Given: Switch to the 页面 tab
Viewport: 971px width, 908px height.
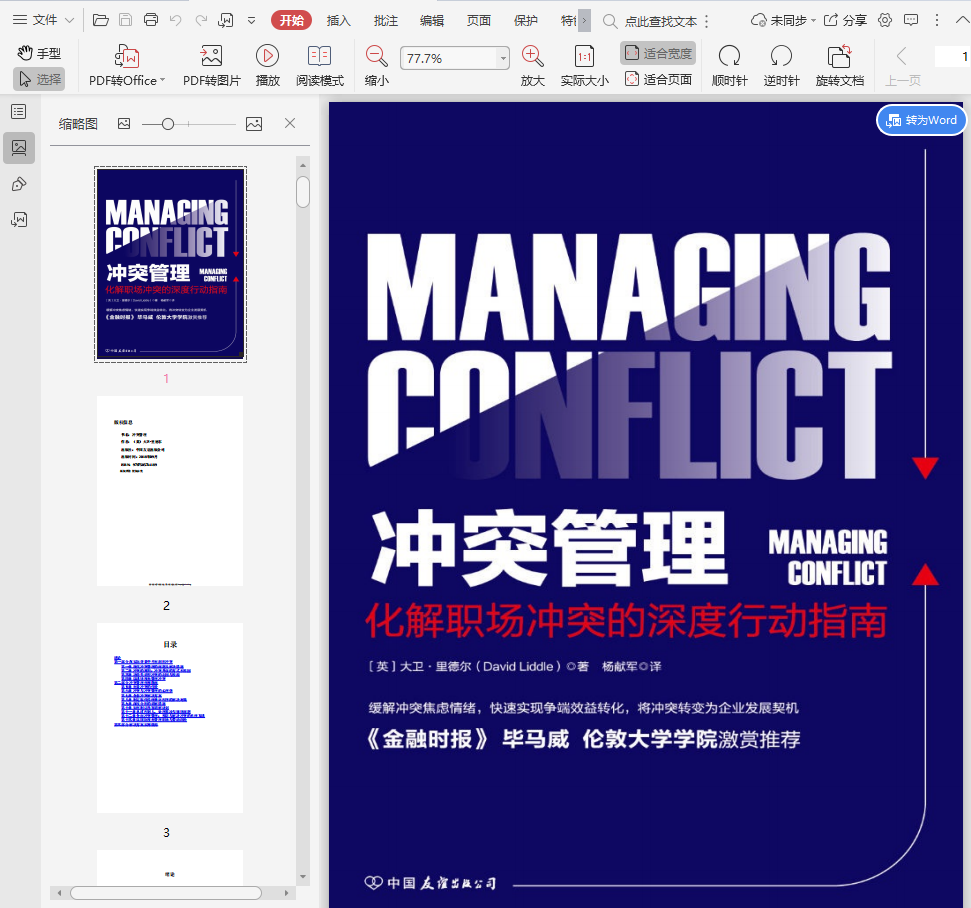Looking at the screenshot, I should tap(479, 20).
